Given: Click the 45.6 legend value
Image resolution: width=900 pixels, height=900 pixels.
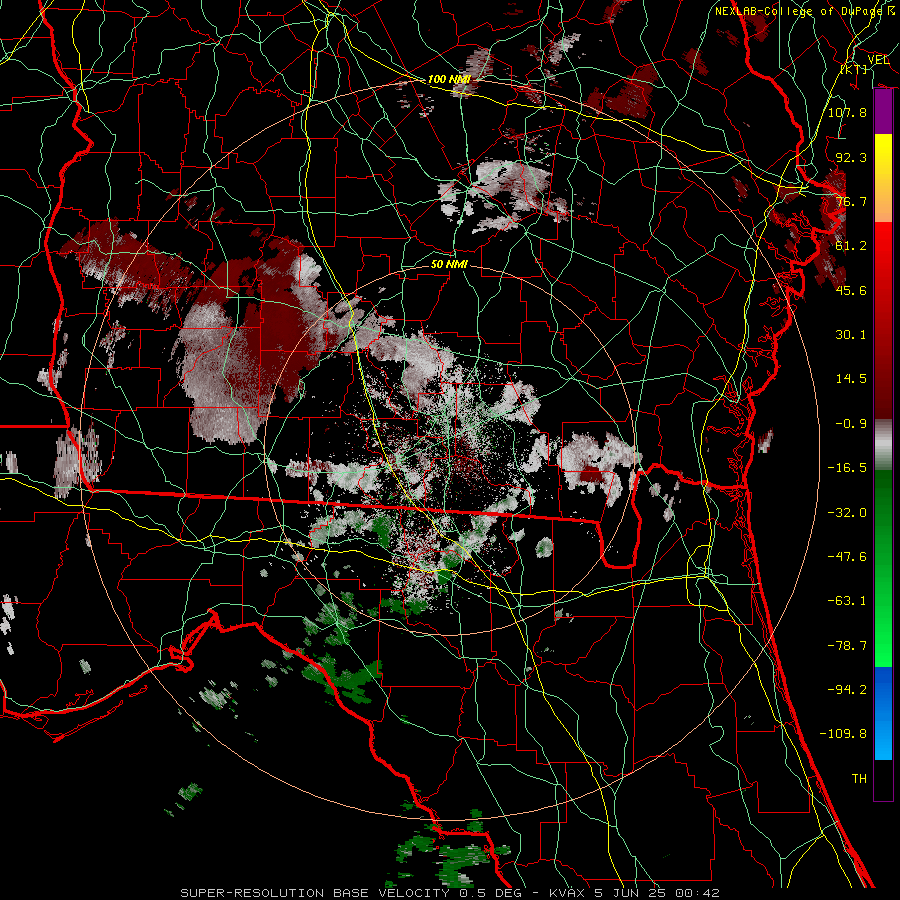Looking at the screenshot, I should 851,290.
